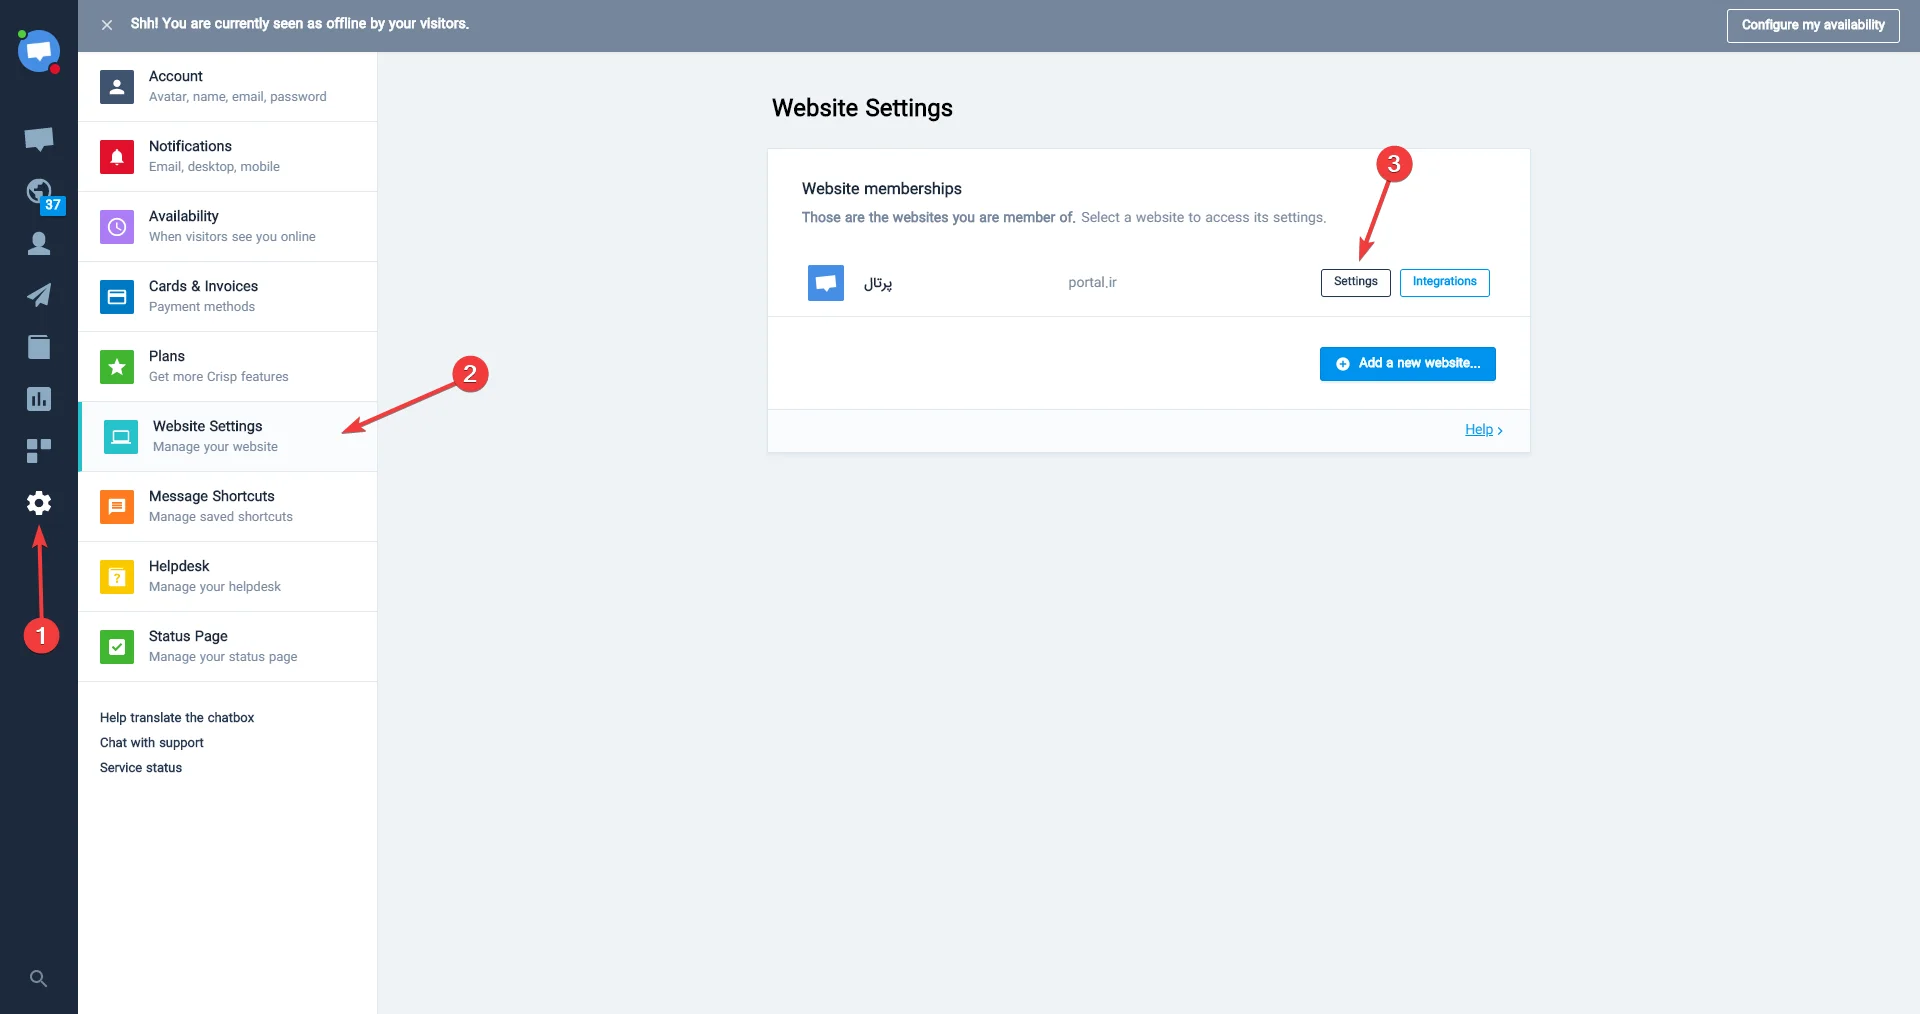Dismiss the offline notice banner
Image resolution: width=1920 pixels, height=1014 pixels.
[x=107, y=25]
